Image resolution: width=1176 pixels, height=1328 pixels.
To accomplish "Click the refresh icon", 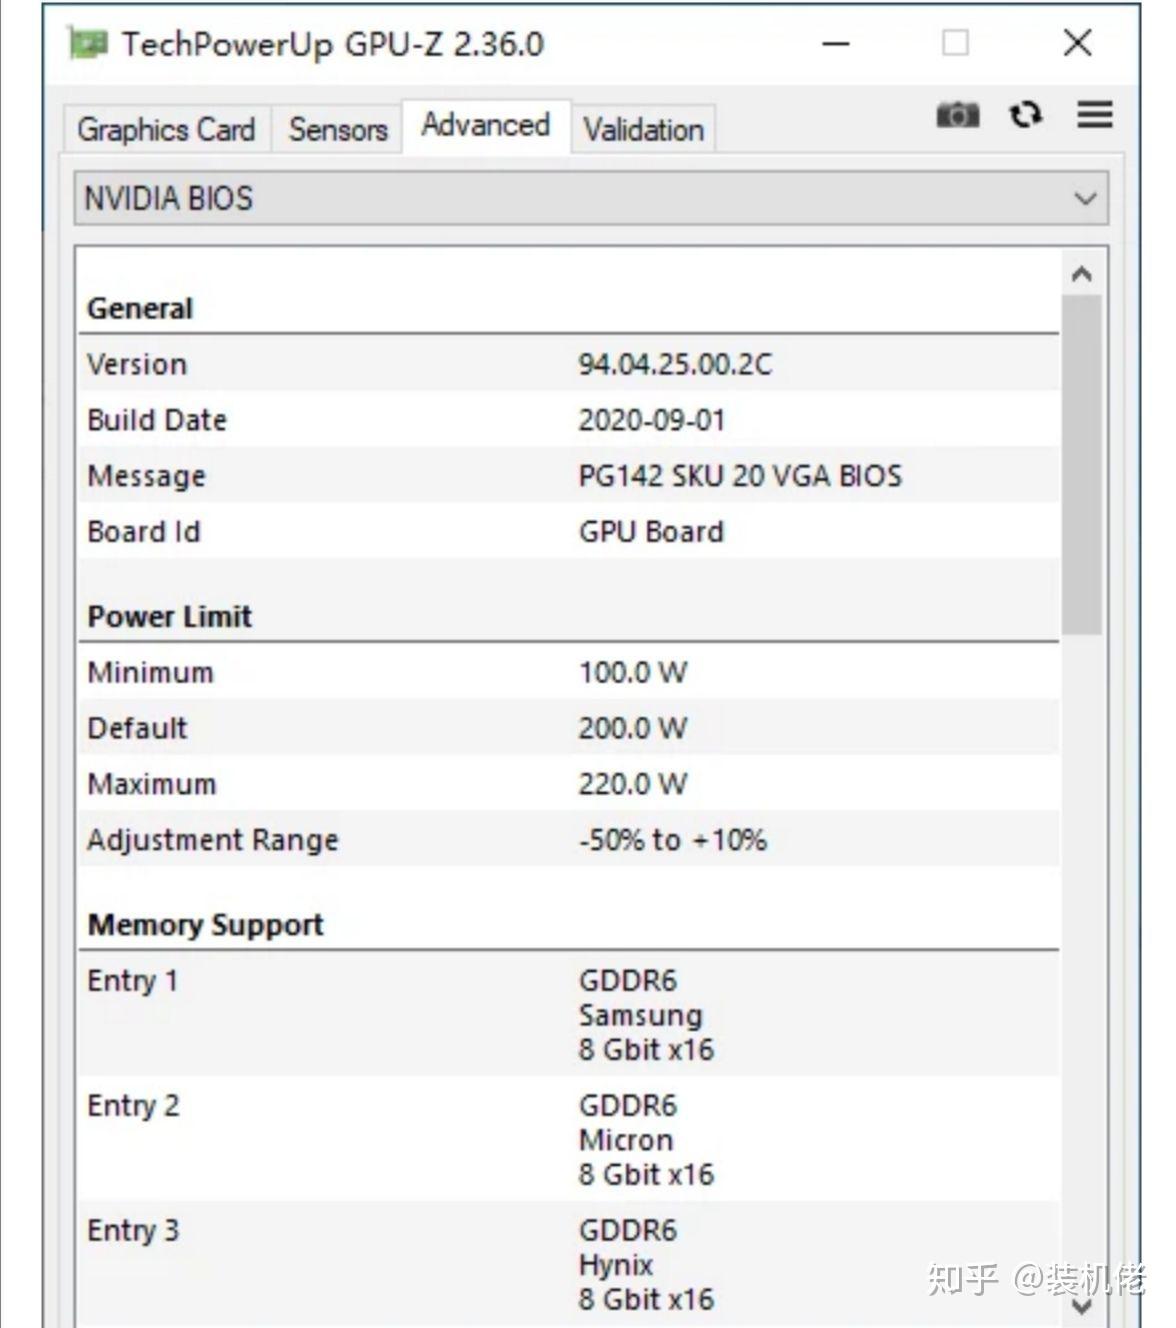I will tap(1026, 115).
